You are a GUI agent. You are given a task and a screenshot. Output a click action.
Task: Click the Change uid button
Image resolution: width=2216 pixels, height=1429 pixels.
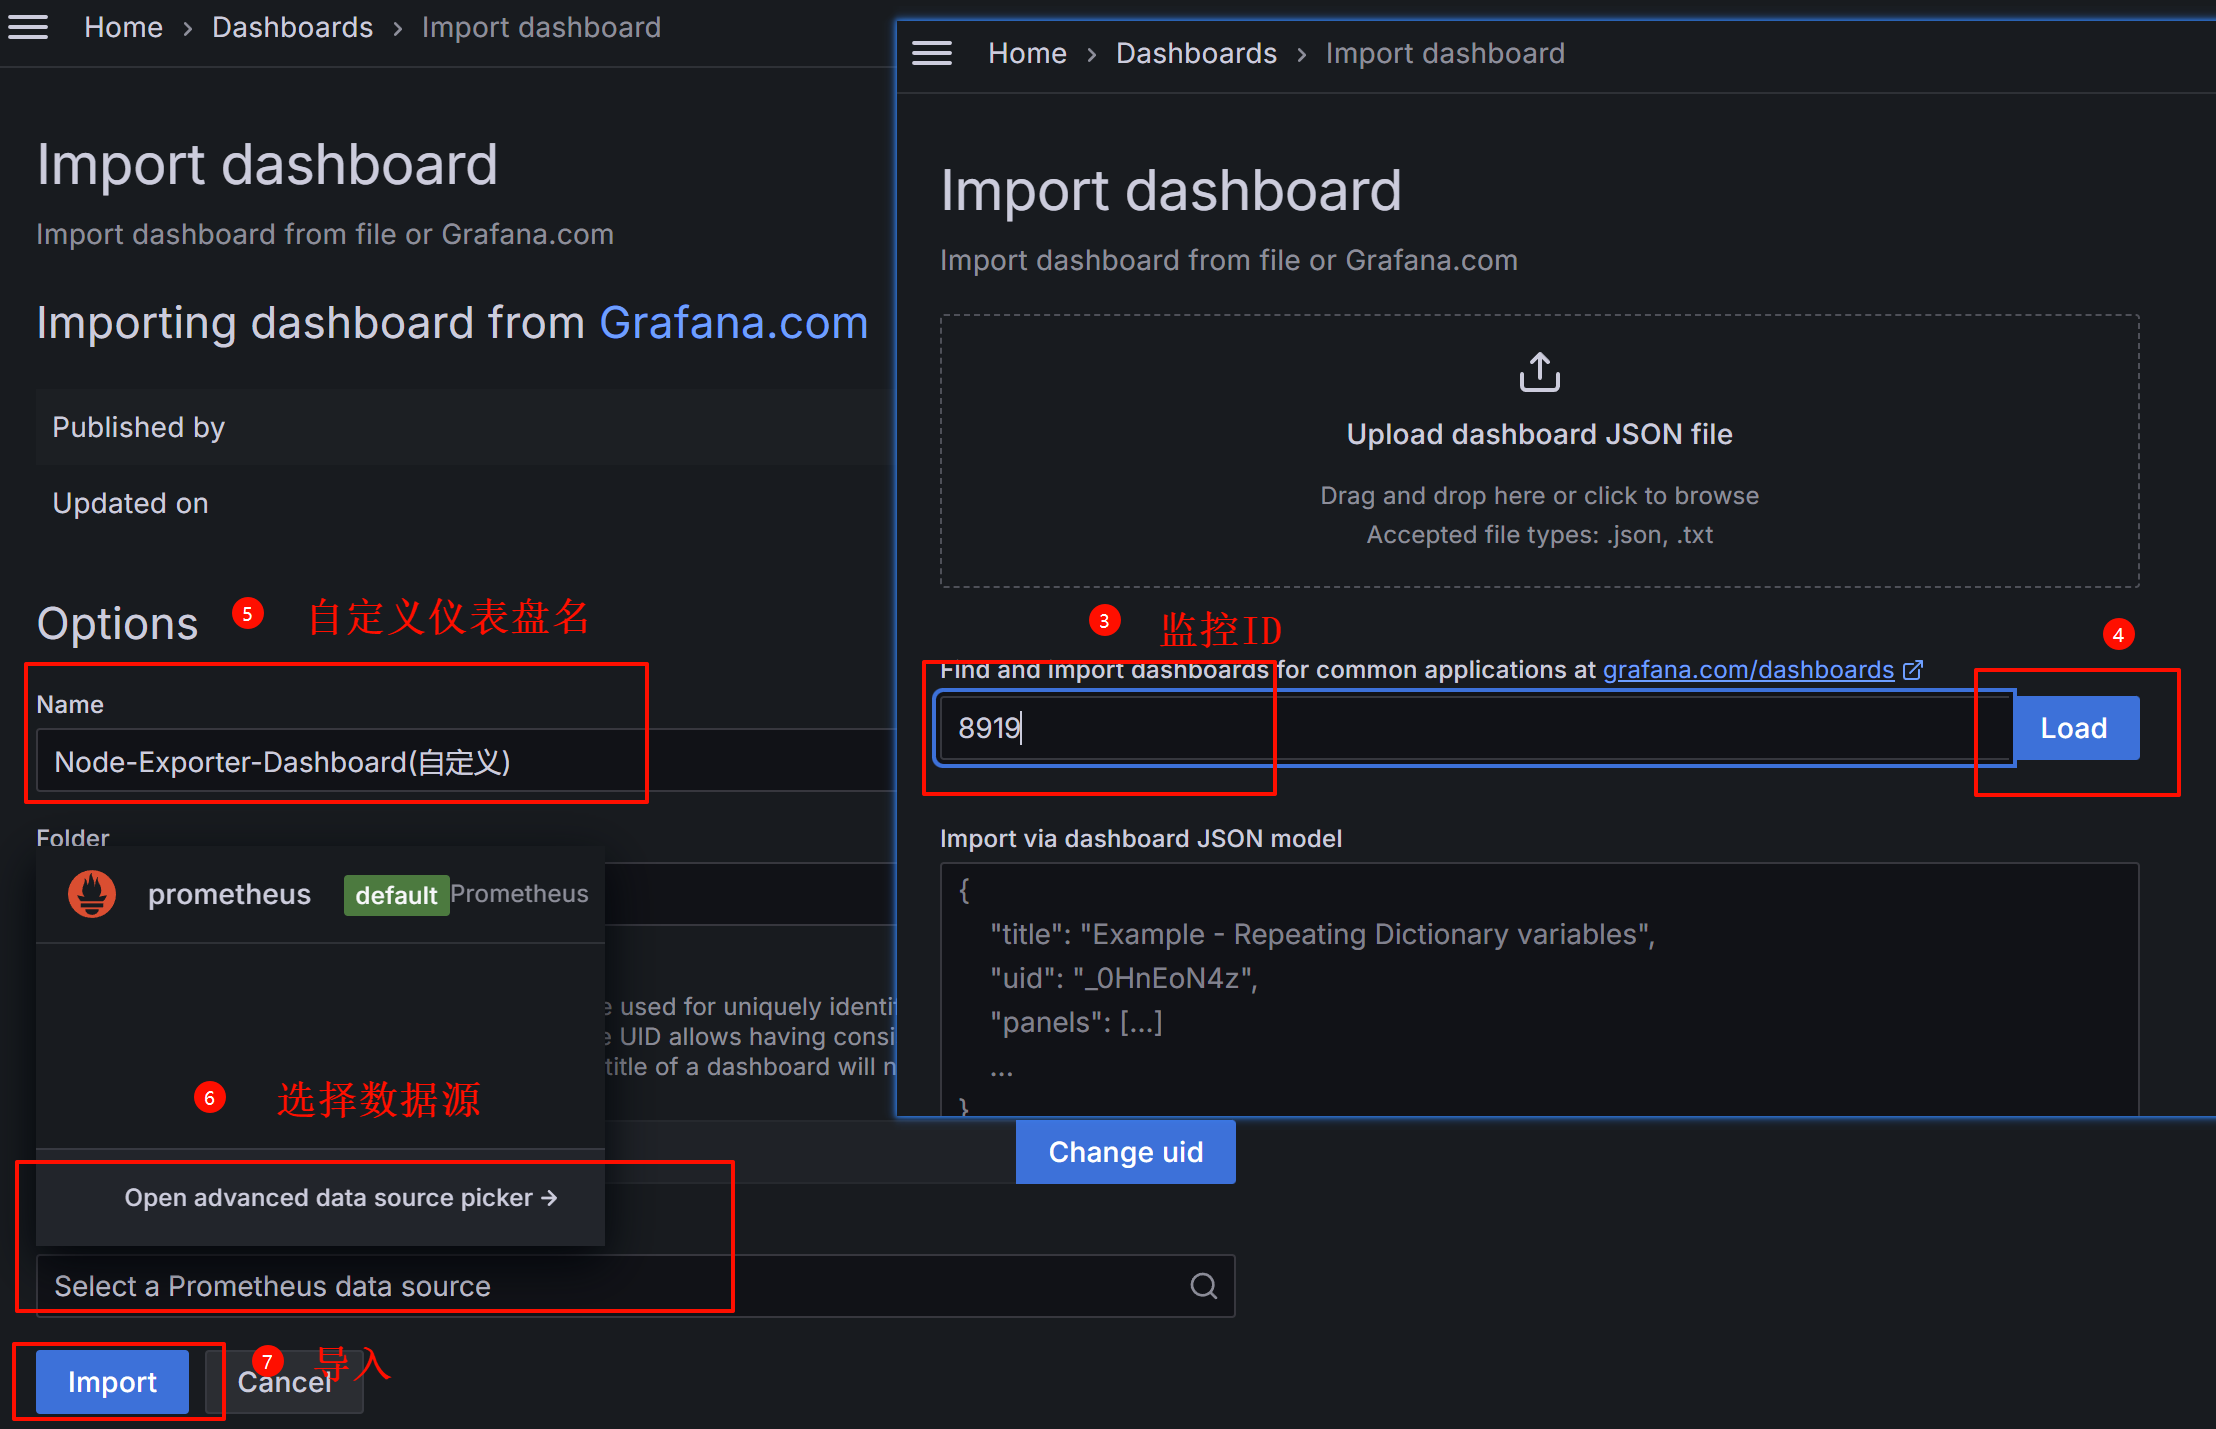pyautogui.click(x=1125, y=1152)
